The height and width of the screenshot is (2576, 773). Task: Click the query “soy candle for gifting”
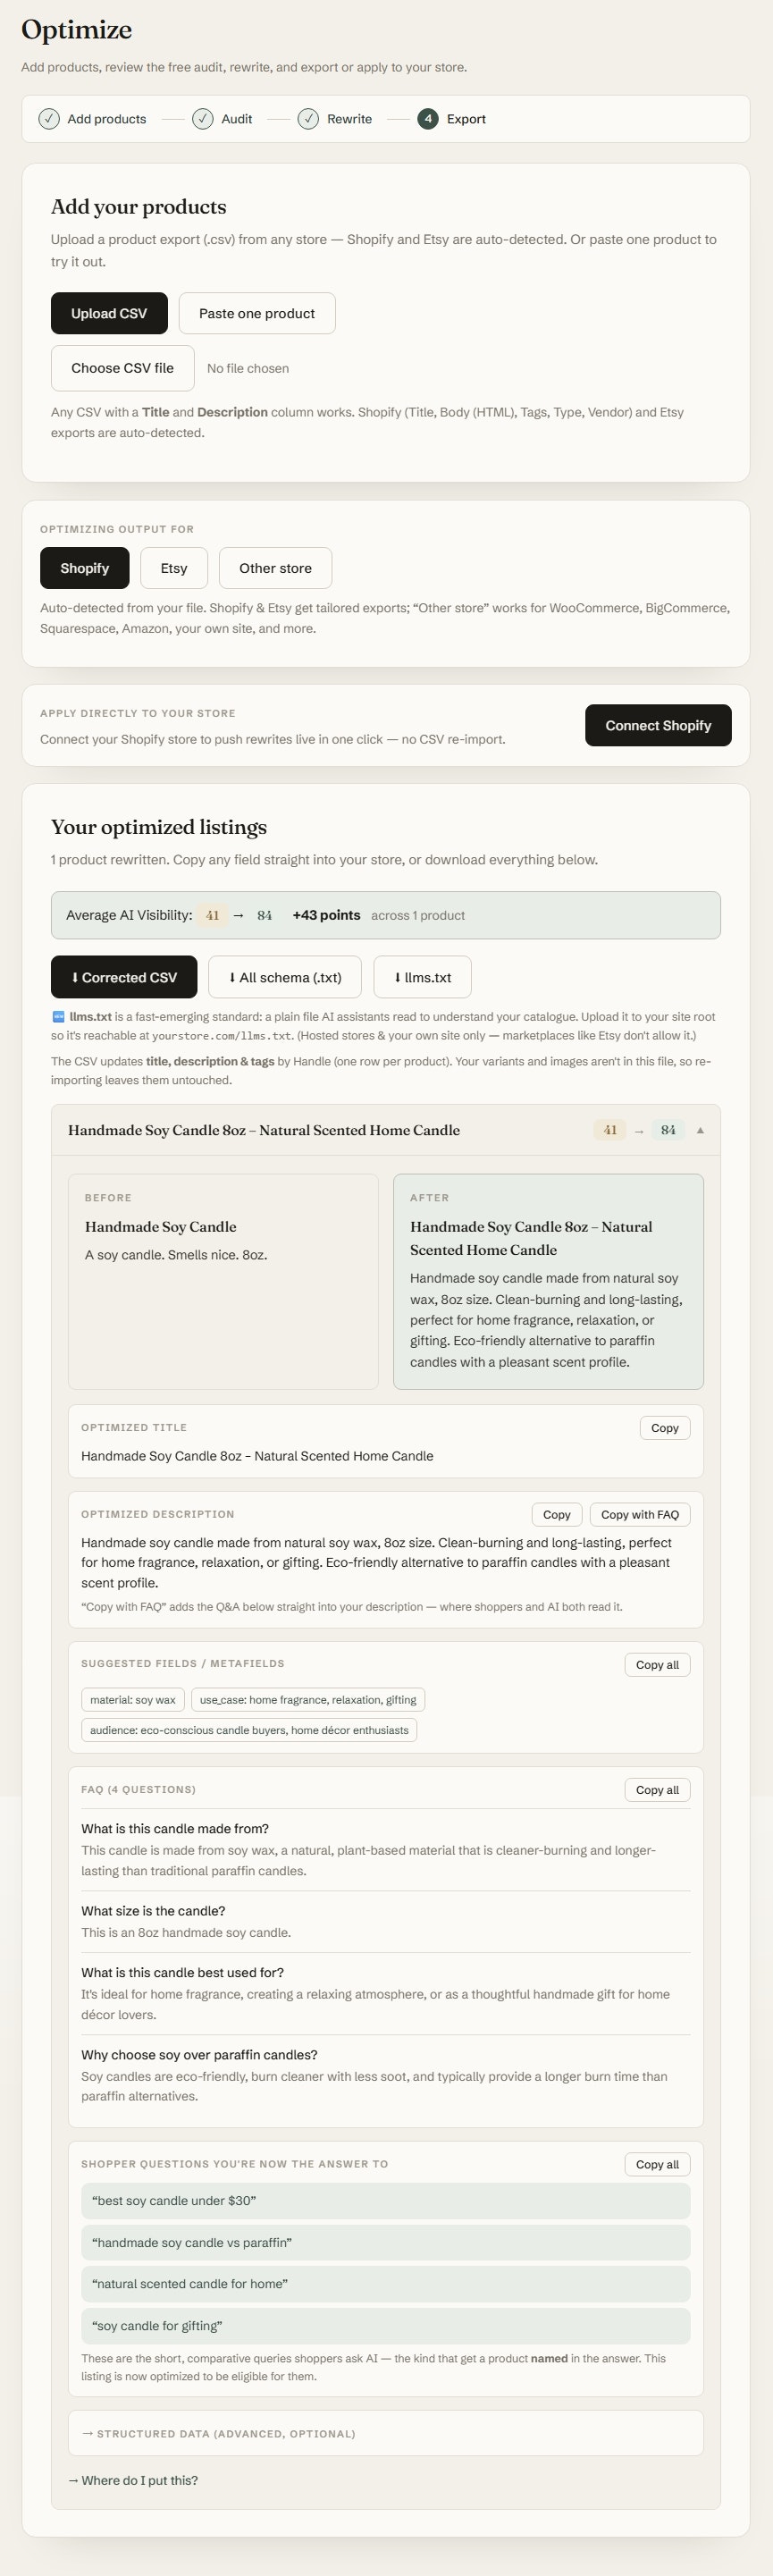pyautogui.click(x=385, y=2325)
